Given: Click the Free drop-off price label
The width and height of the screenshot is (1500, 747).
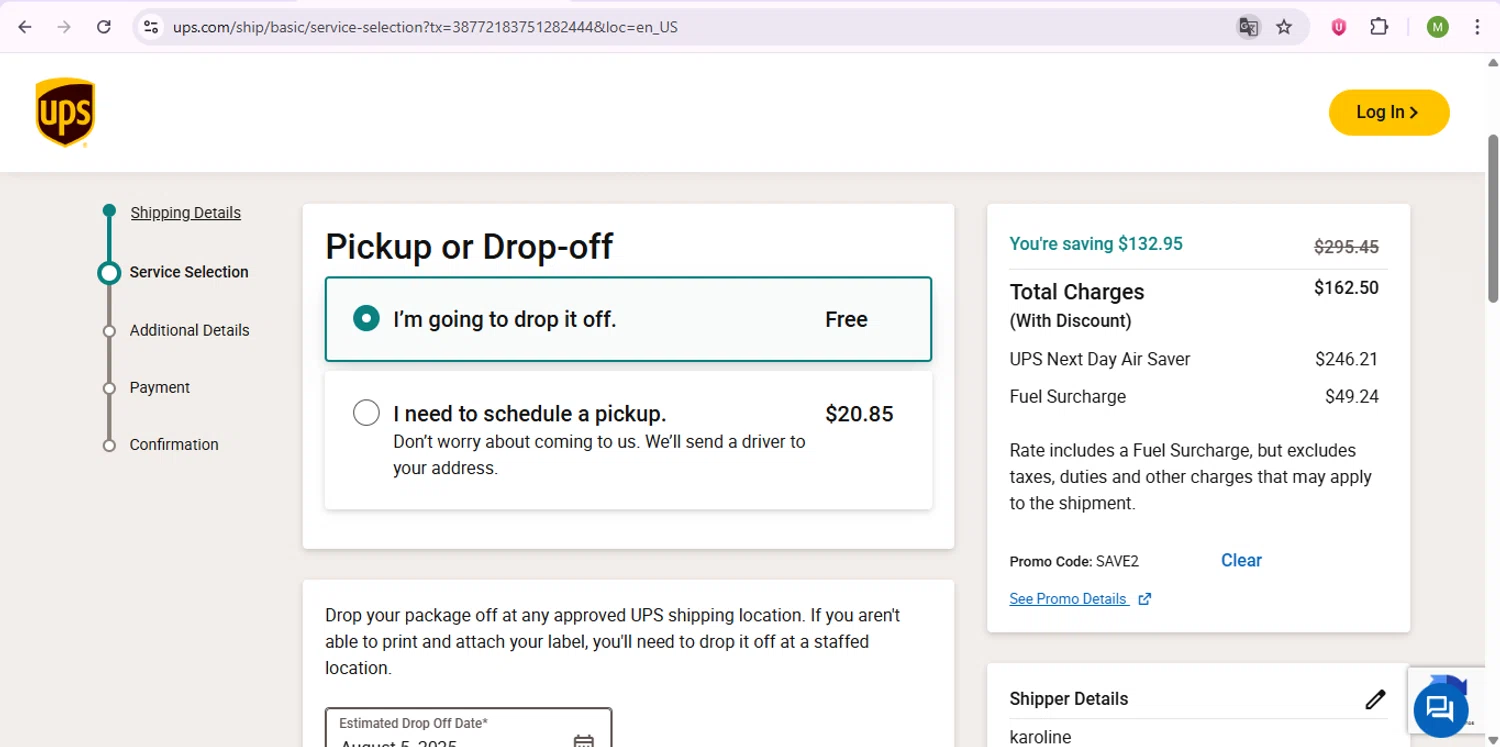Looking at the screenshot, I should (x=846, y=320).
